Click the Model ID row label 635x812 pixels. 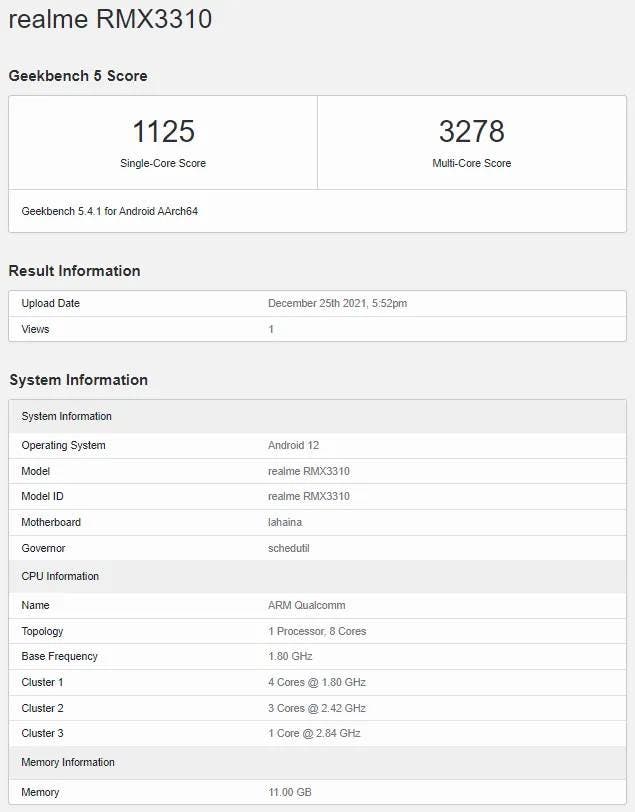(x=42, y=496)
